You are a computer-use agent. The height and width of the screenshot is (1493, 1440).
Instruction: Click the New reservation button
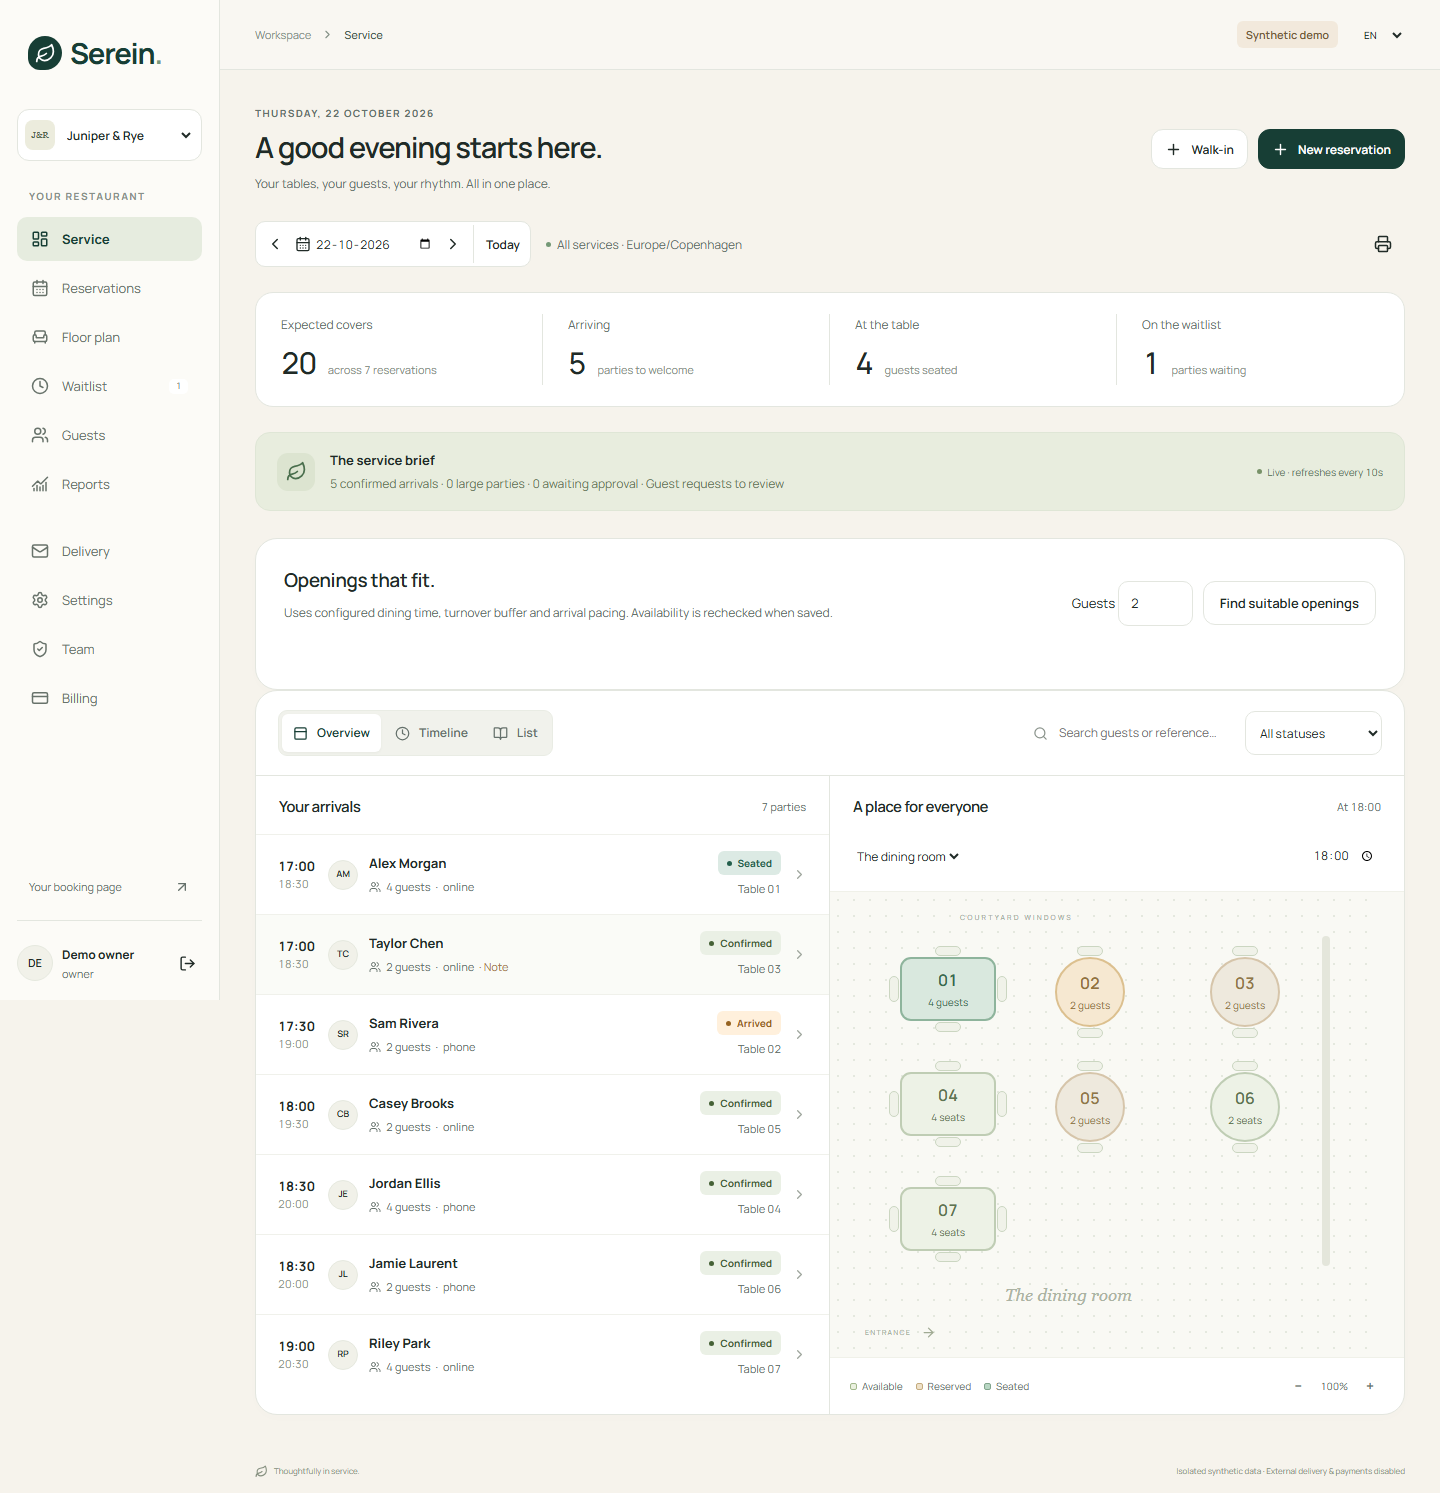pyautogui.click(x=1331, y=149)
